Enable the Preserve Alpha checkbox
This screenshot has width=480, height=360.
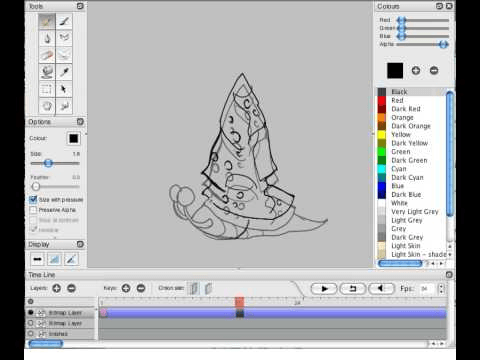pos(33,210)
